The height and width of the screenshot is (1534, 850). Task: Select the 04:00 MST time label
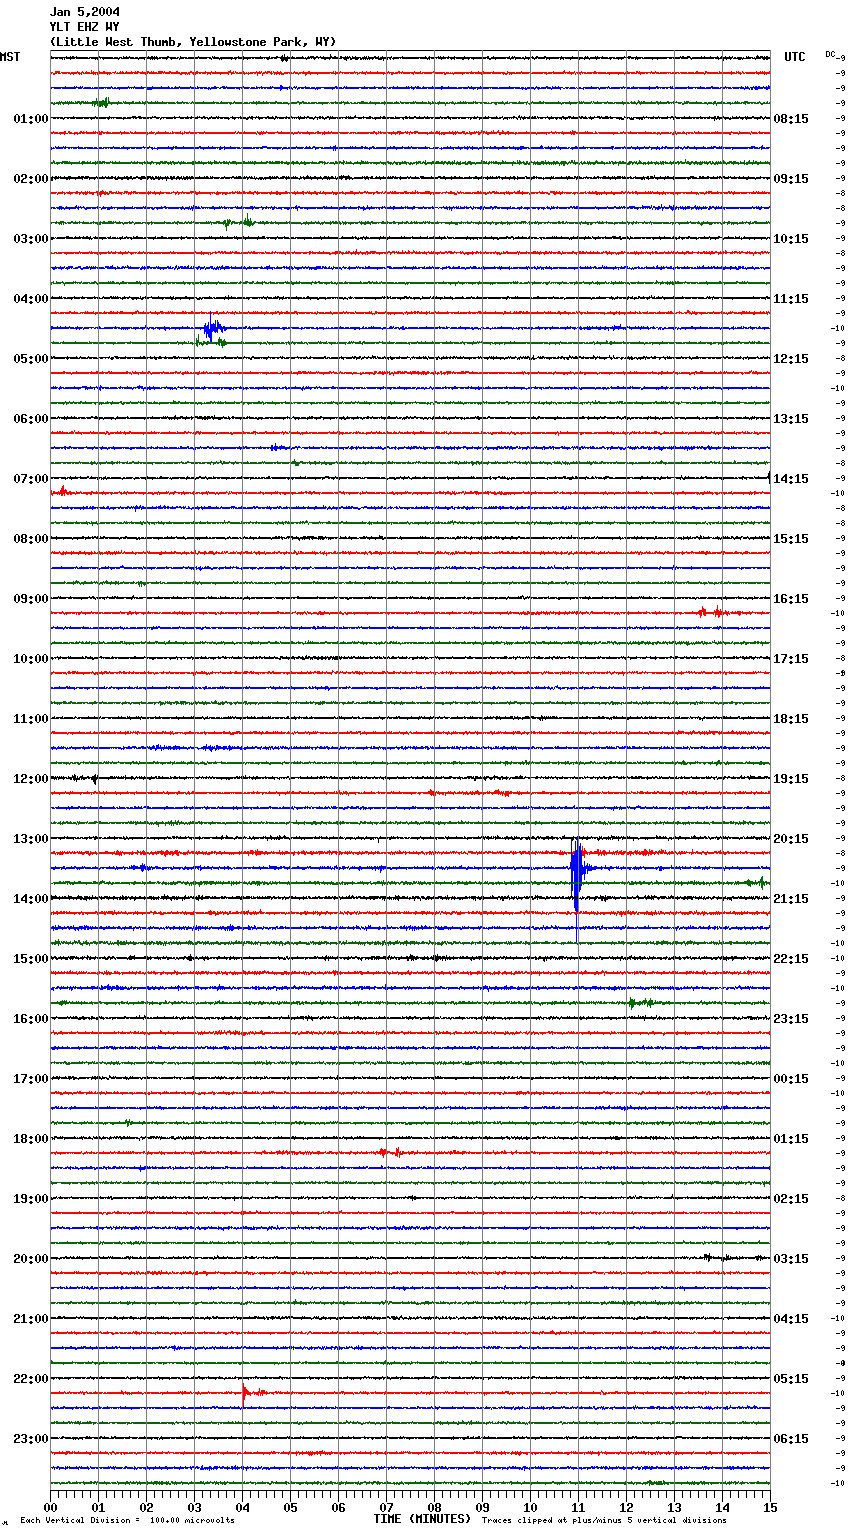[x=30, y=299]
